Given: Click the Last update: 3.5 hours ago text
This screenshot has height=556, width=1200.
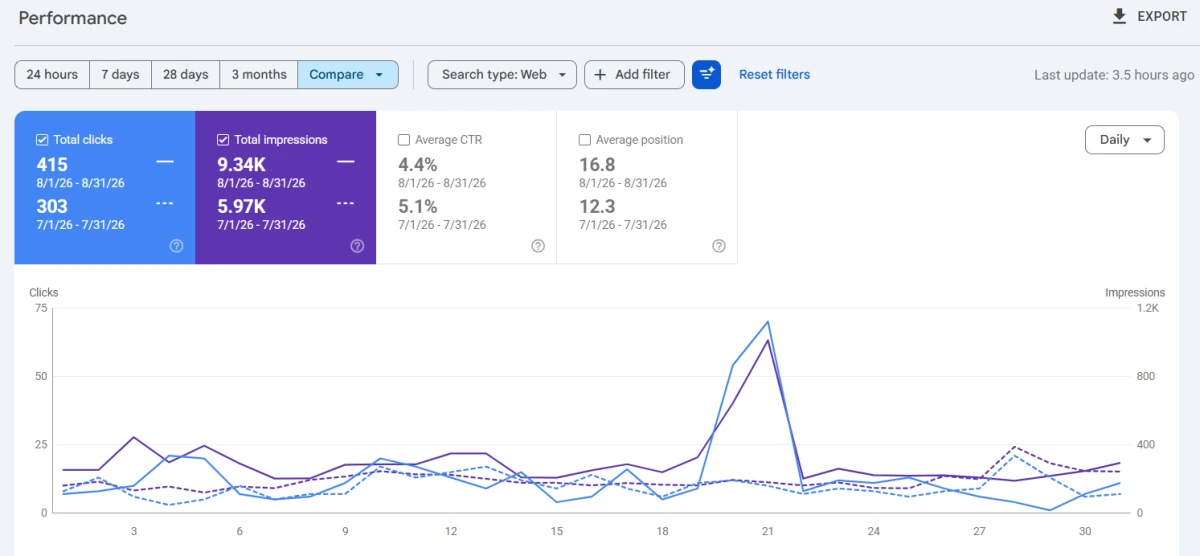Looking at the screenshot, I should coord(1114,75).
